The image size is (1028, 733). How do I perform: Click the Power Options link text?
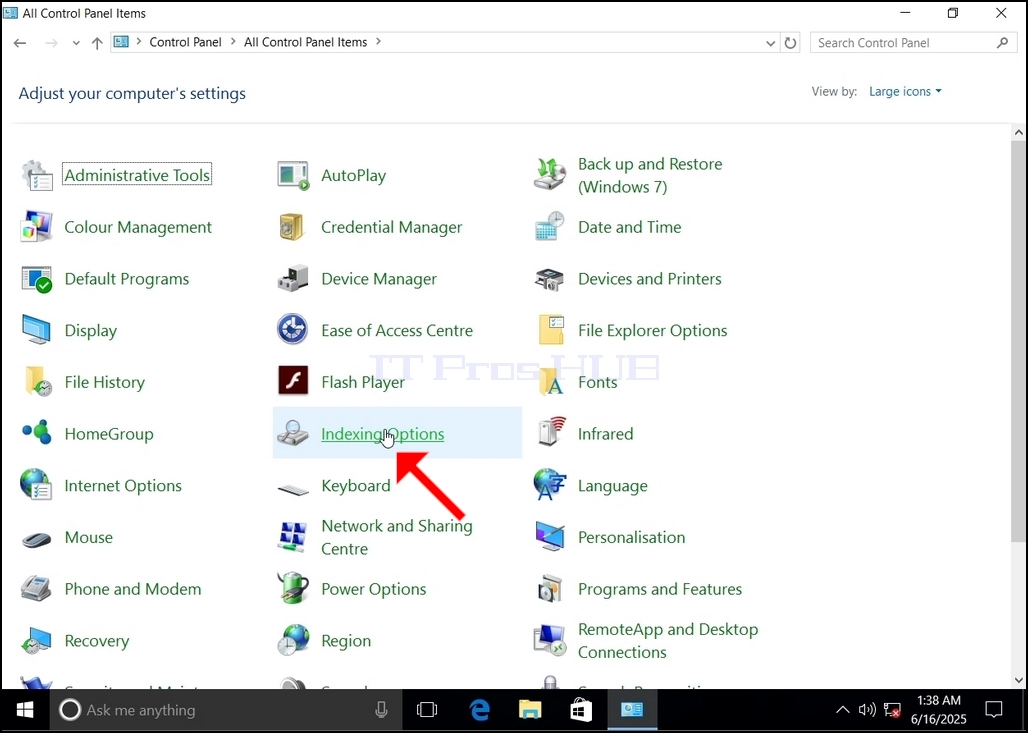374,589
